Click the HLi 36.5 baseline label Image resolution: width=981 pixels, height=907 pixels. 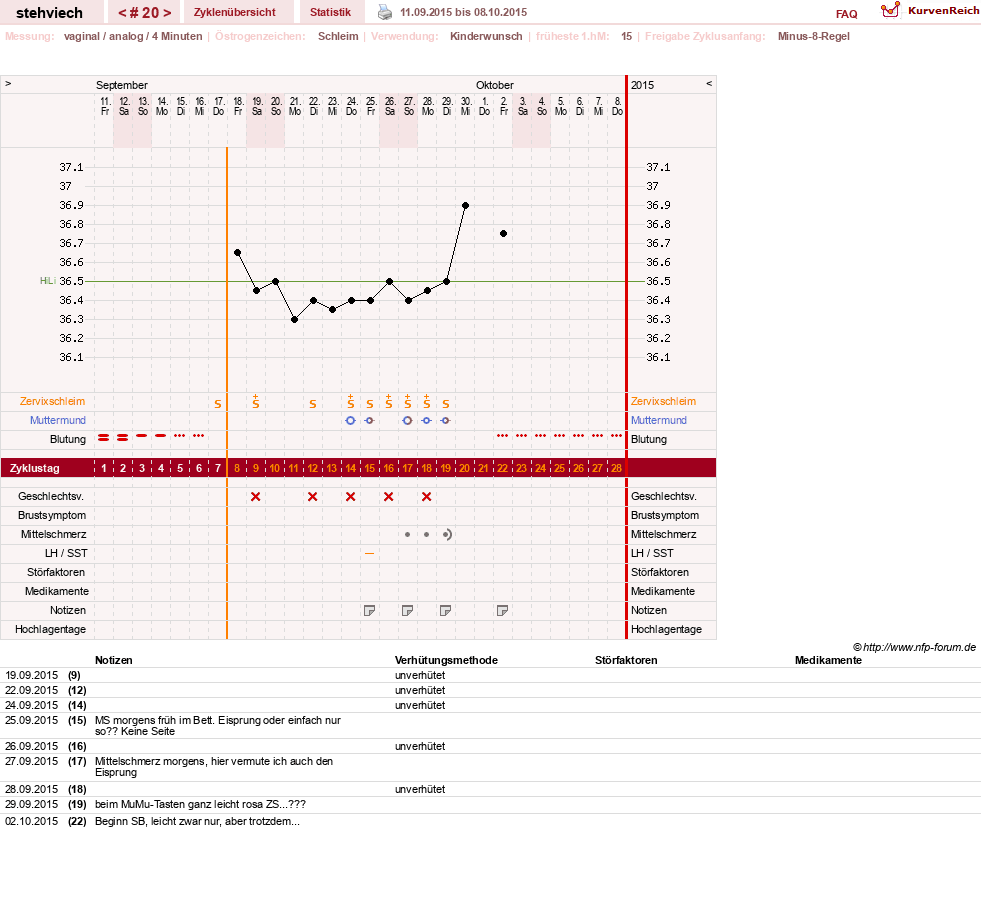point(62,281)
